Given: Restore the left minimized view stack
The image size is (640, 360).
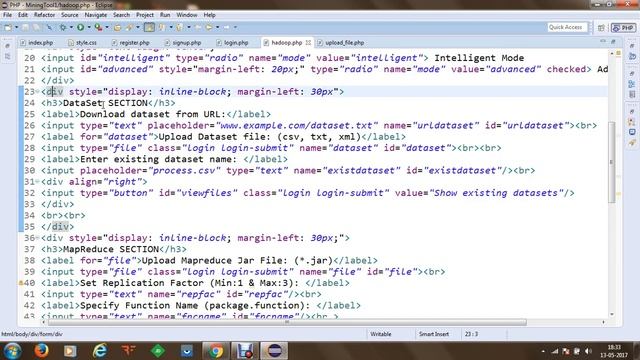Looking at the screenshot, I should click(7, 46).
